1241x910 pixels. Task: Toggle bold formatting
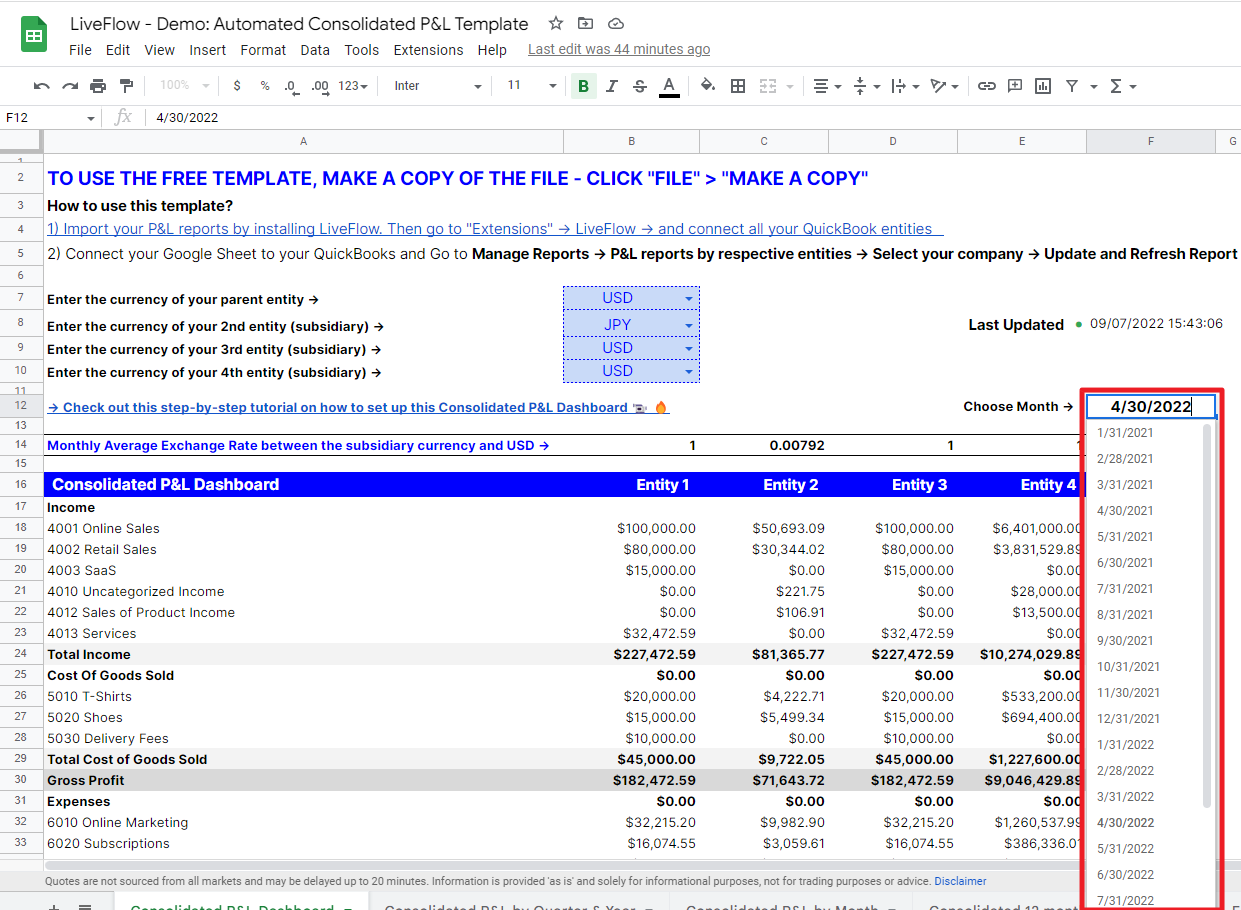583,86
